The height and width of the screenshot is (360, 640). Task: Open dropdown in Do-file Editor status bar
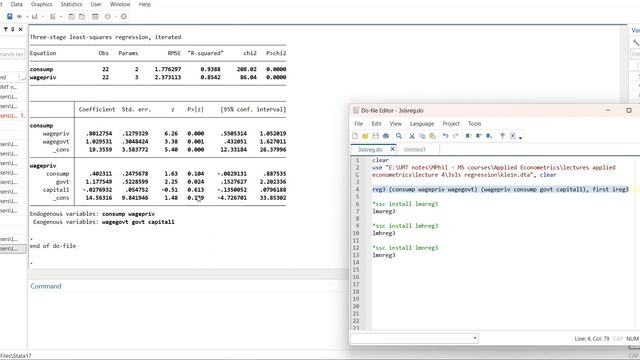475,338
